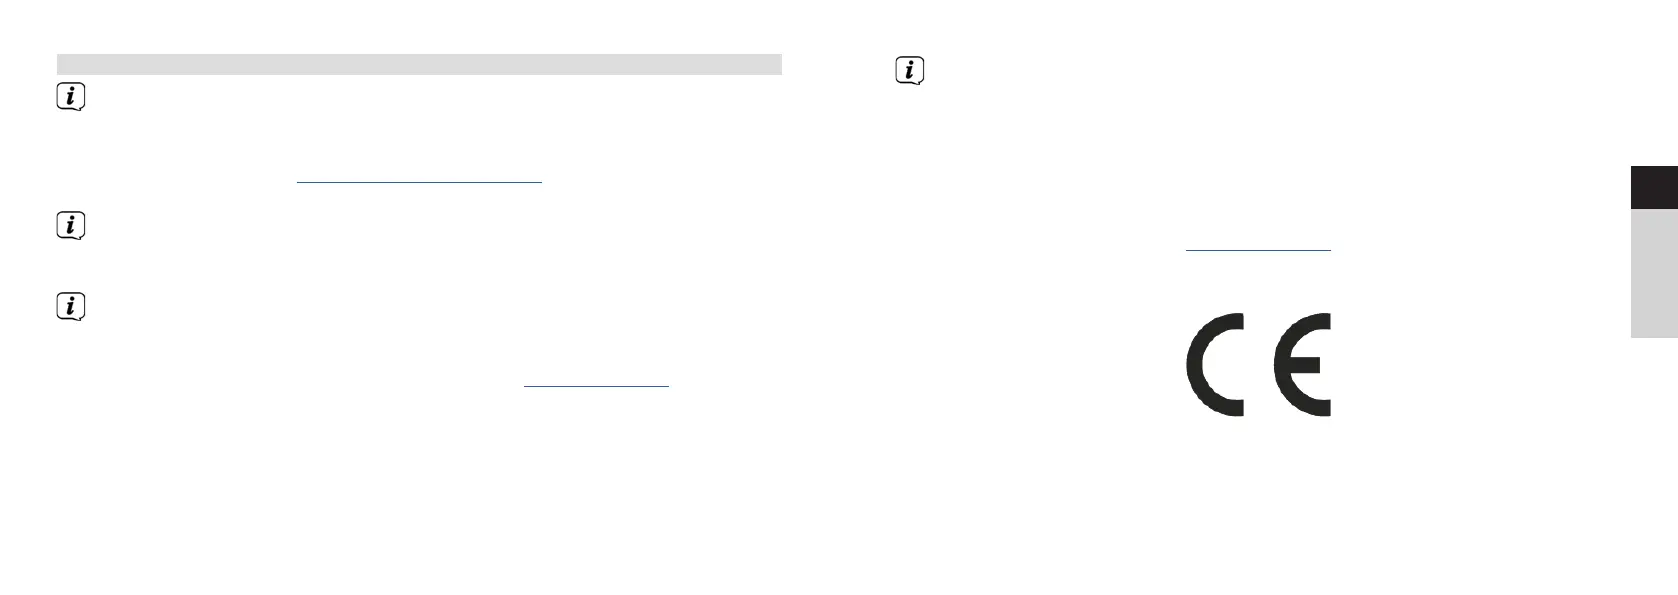The height and width of the screenshot is (595, 1678).
Task: Click the right end of the gray header bar
Action: coord(776,64)
